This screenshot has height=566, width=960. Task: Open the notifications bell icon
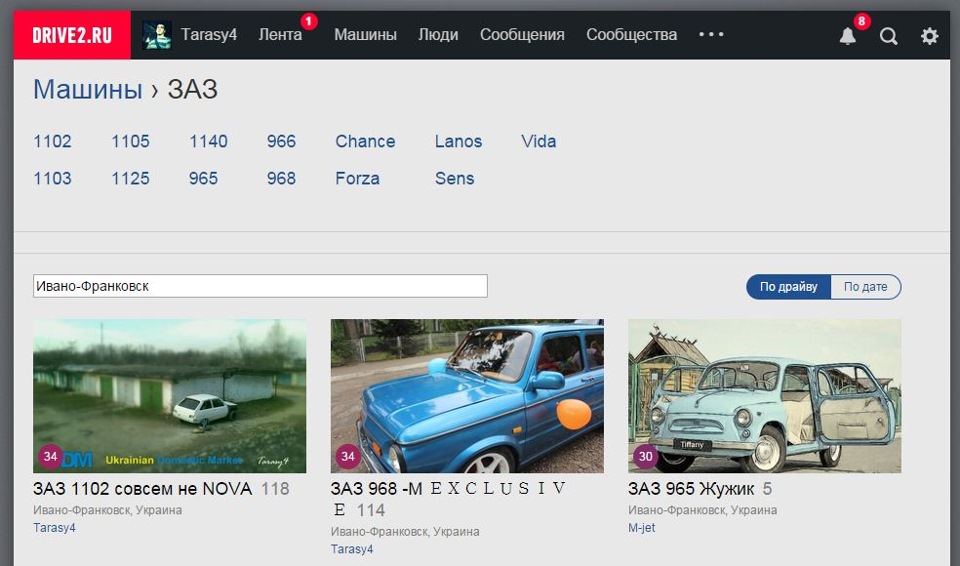tap(847, 36)
